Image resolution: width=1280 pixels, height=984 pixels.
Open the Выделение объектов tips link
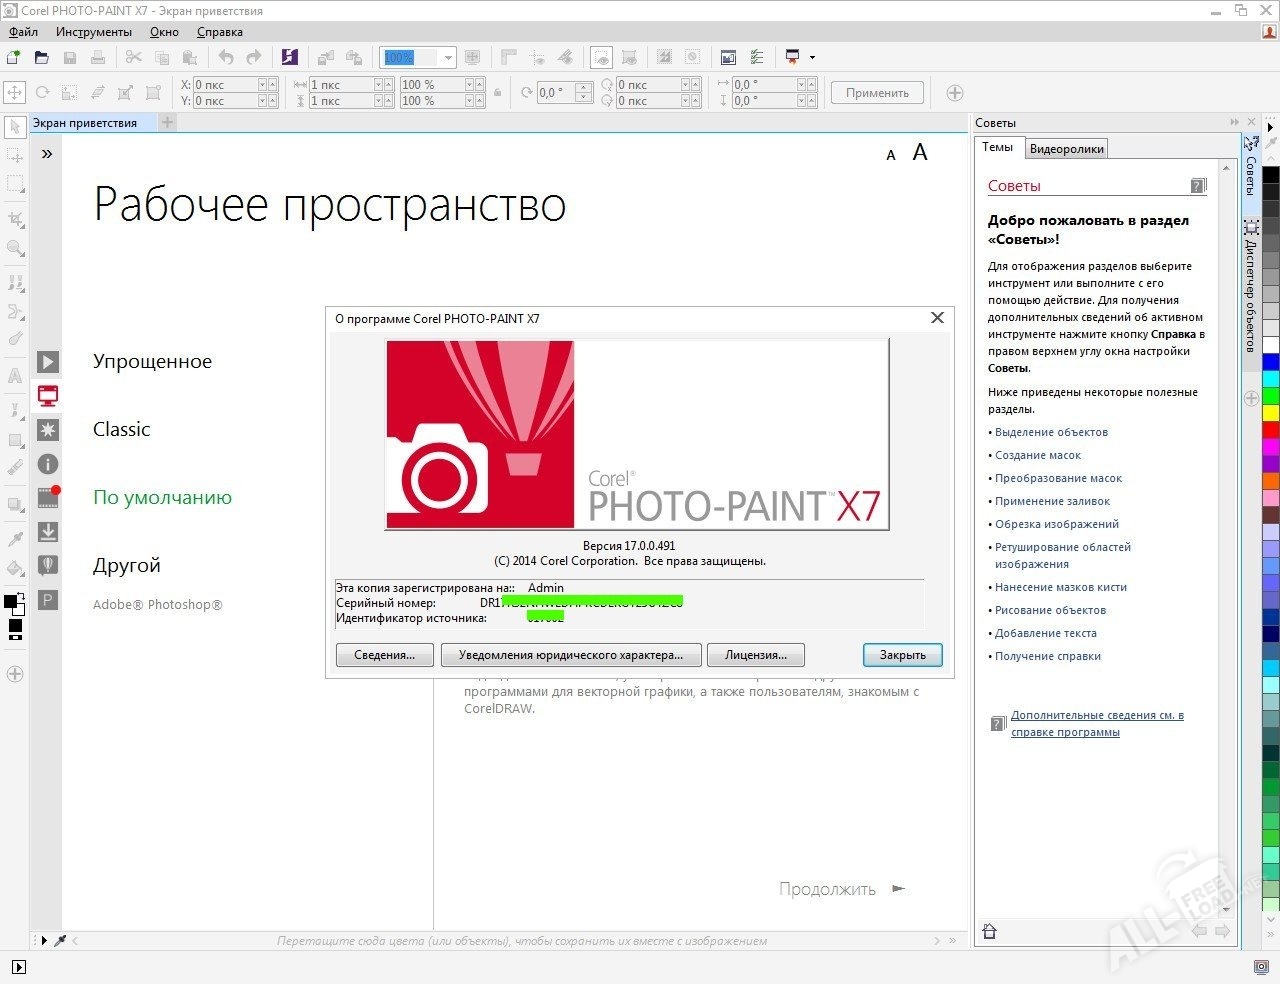click(1051, 432)
